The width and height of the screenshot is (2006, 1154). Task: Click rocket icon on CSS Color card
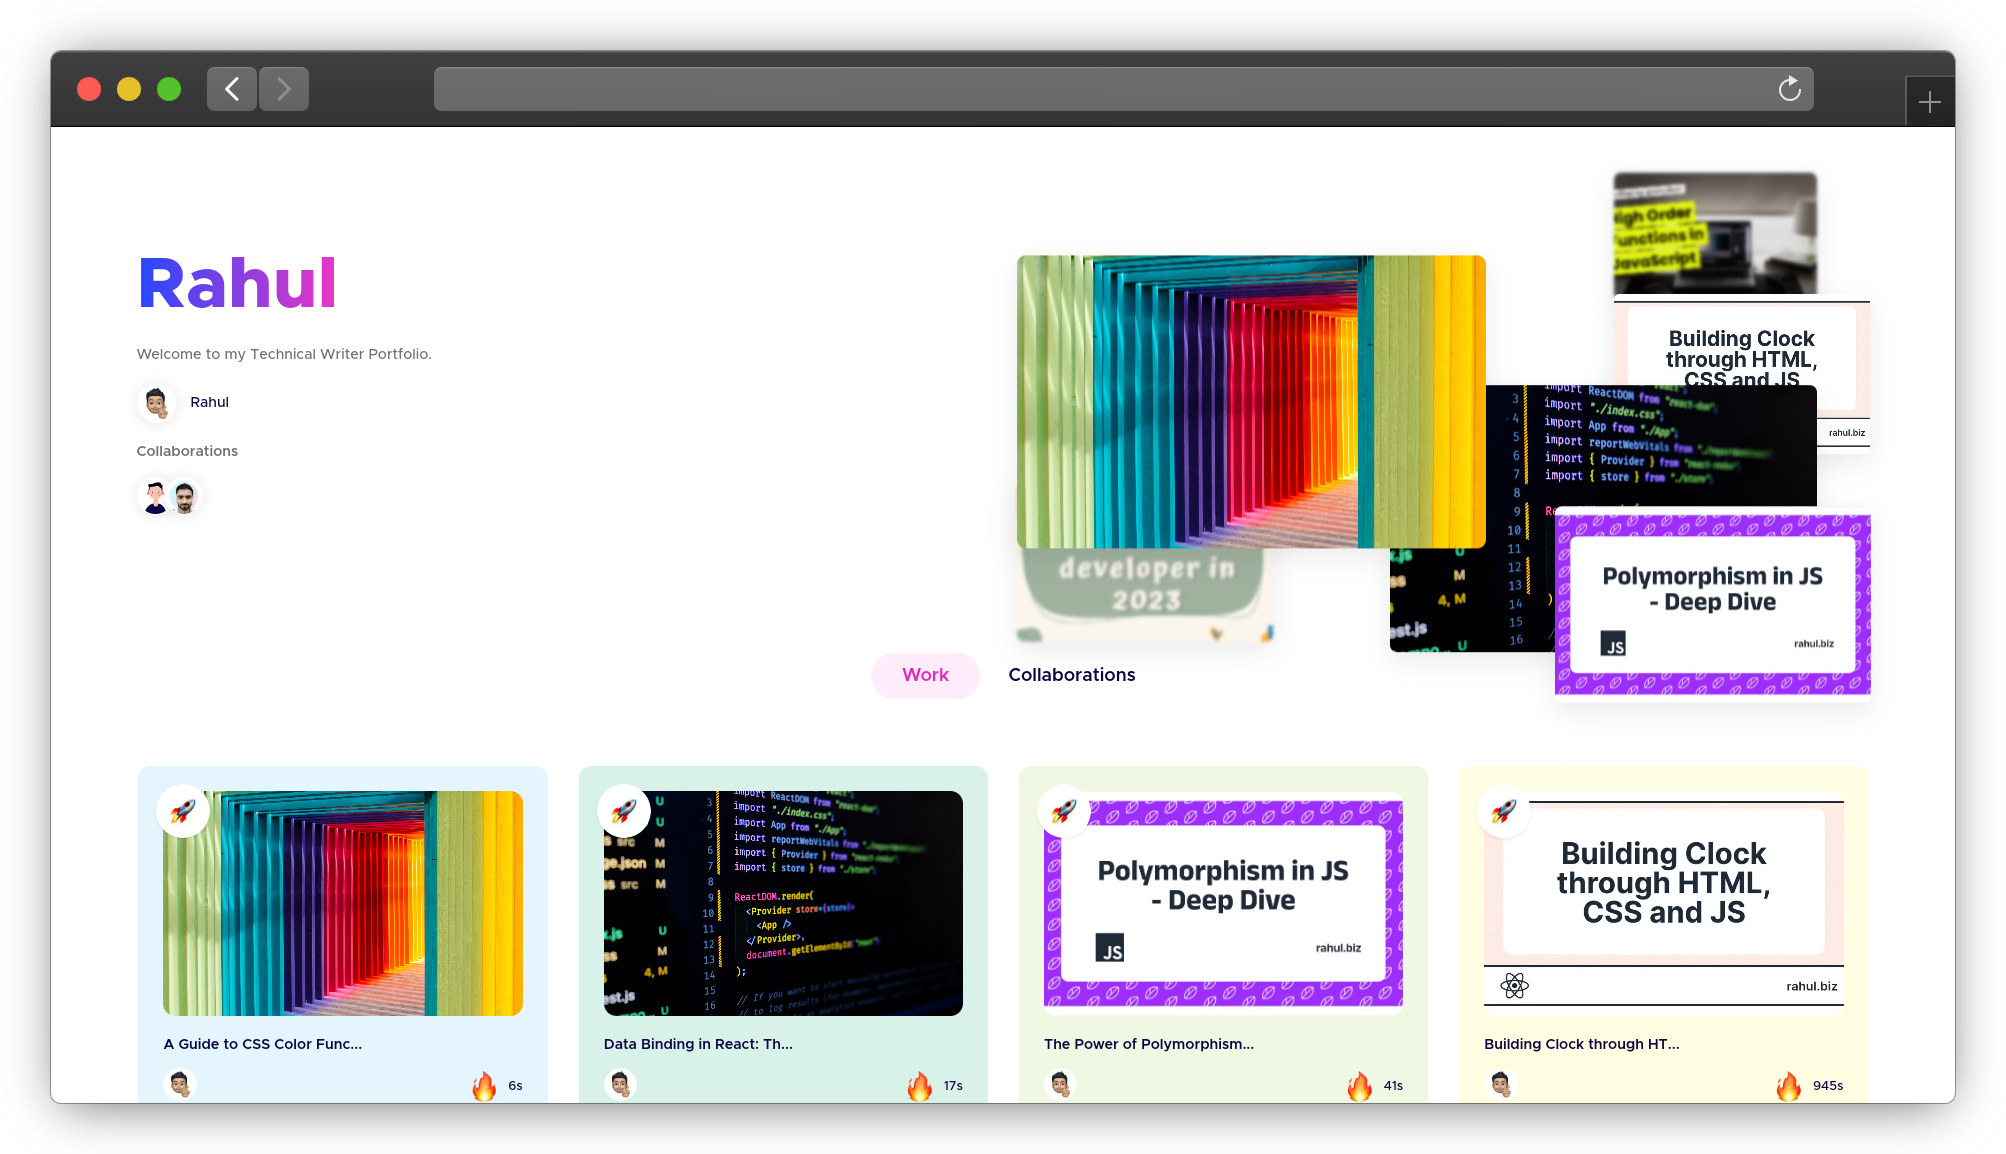point(183,811)
